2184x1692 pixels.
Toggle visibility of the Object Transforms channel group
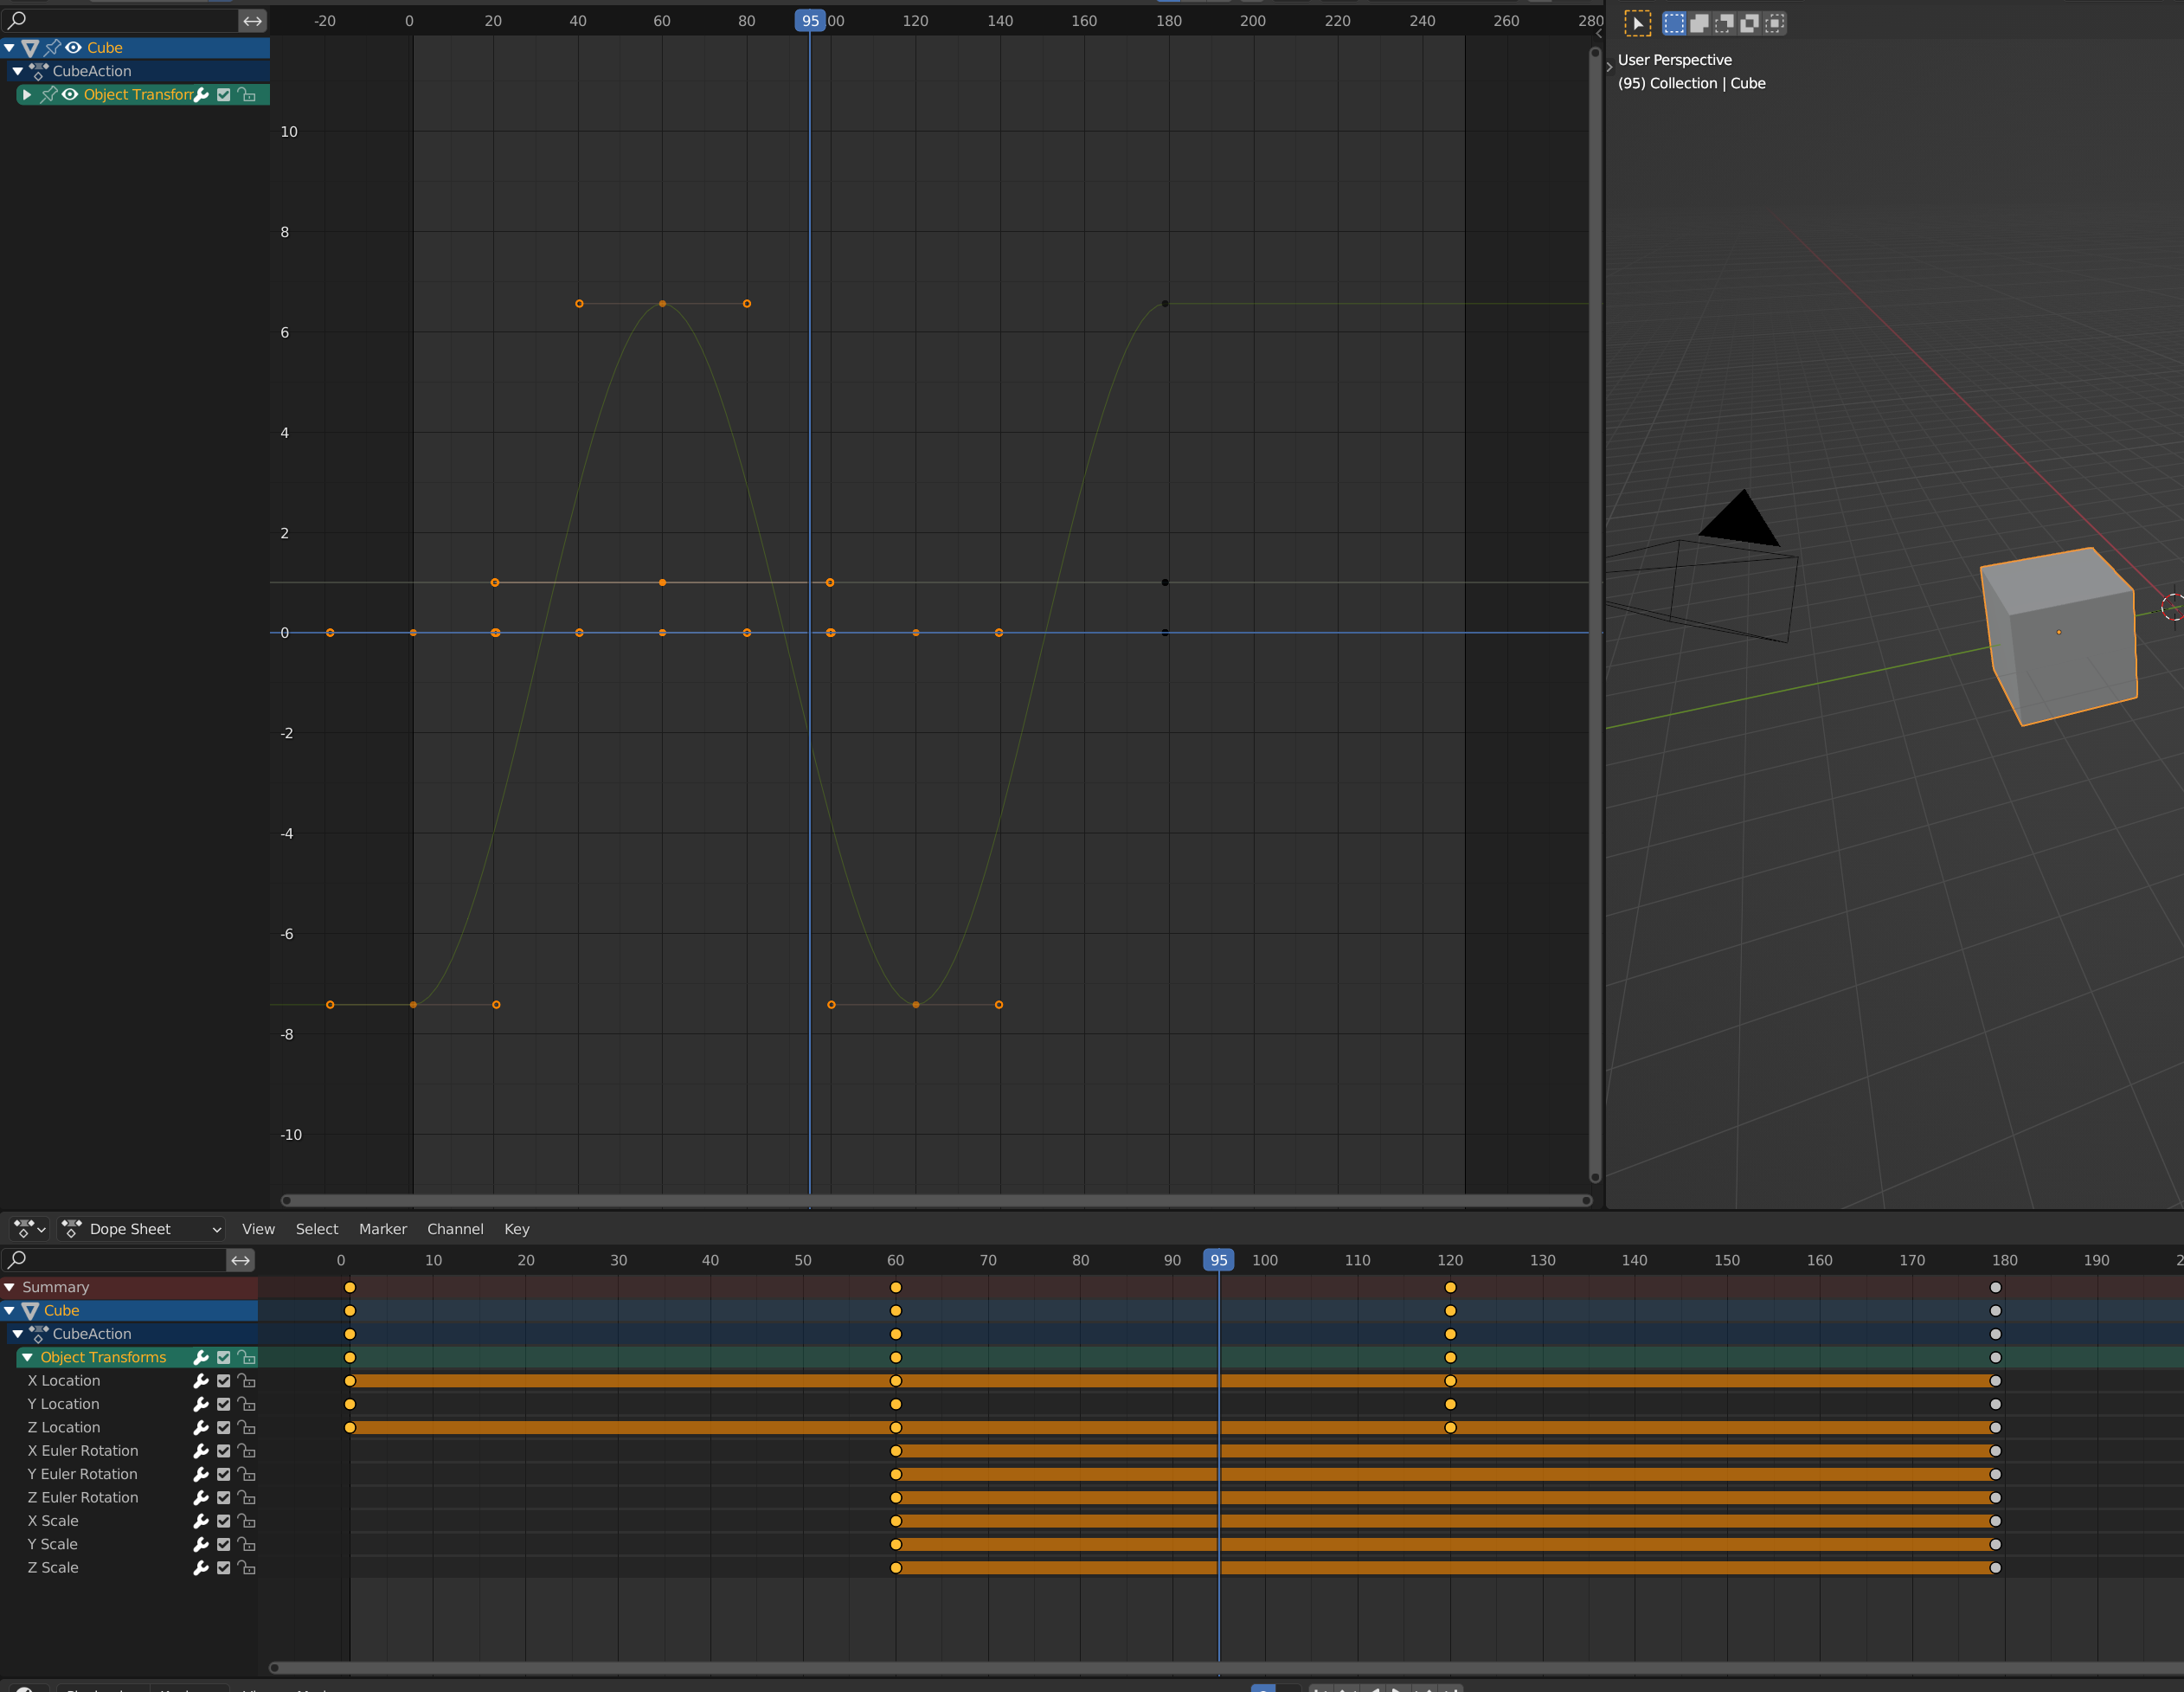[x=70, y=95]
